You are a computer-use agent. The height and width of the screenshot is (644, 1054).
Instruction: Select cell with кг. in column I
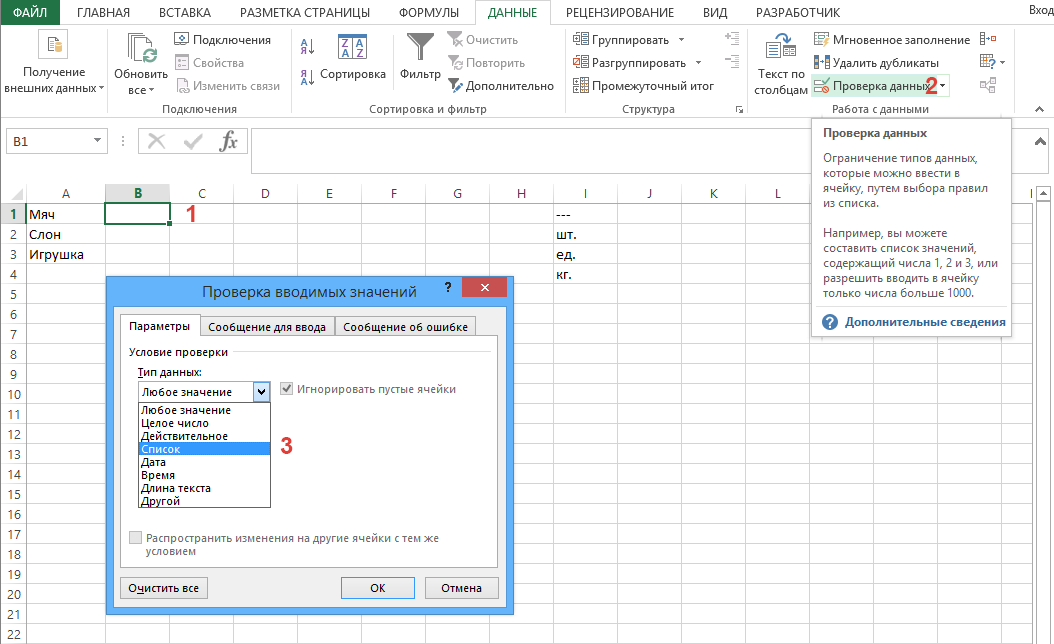point(585,274)
